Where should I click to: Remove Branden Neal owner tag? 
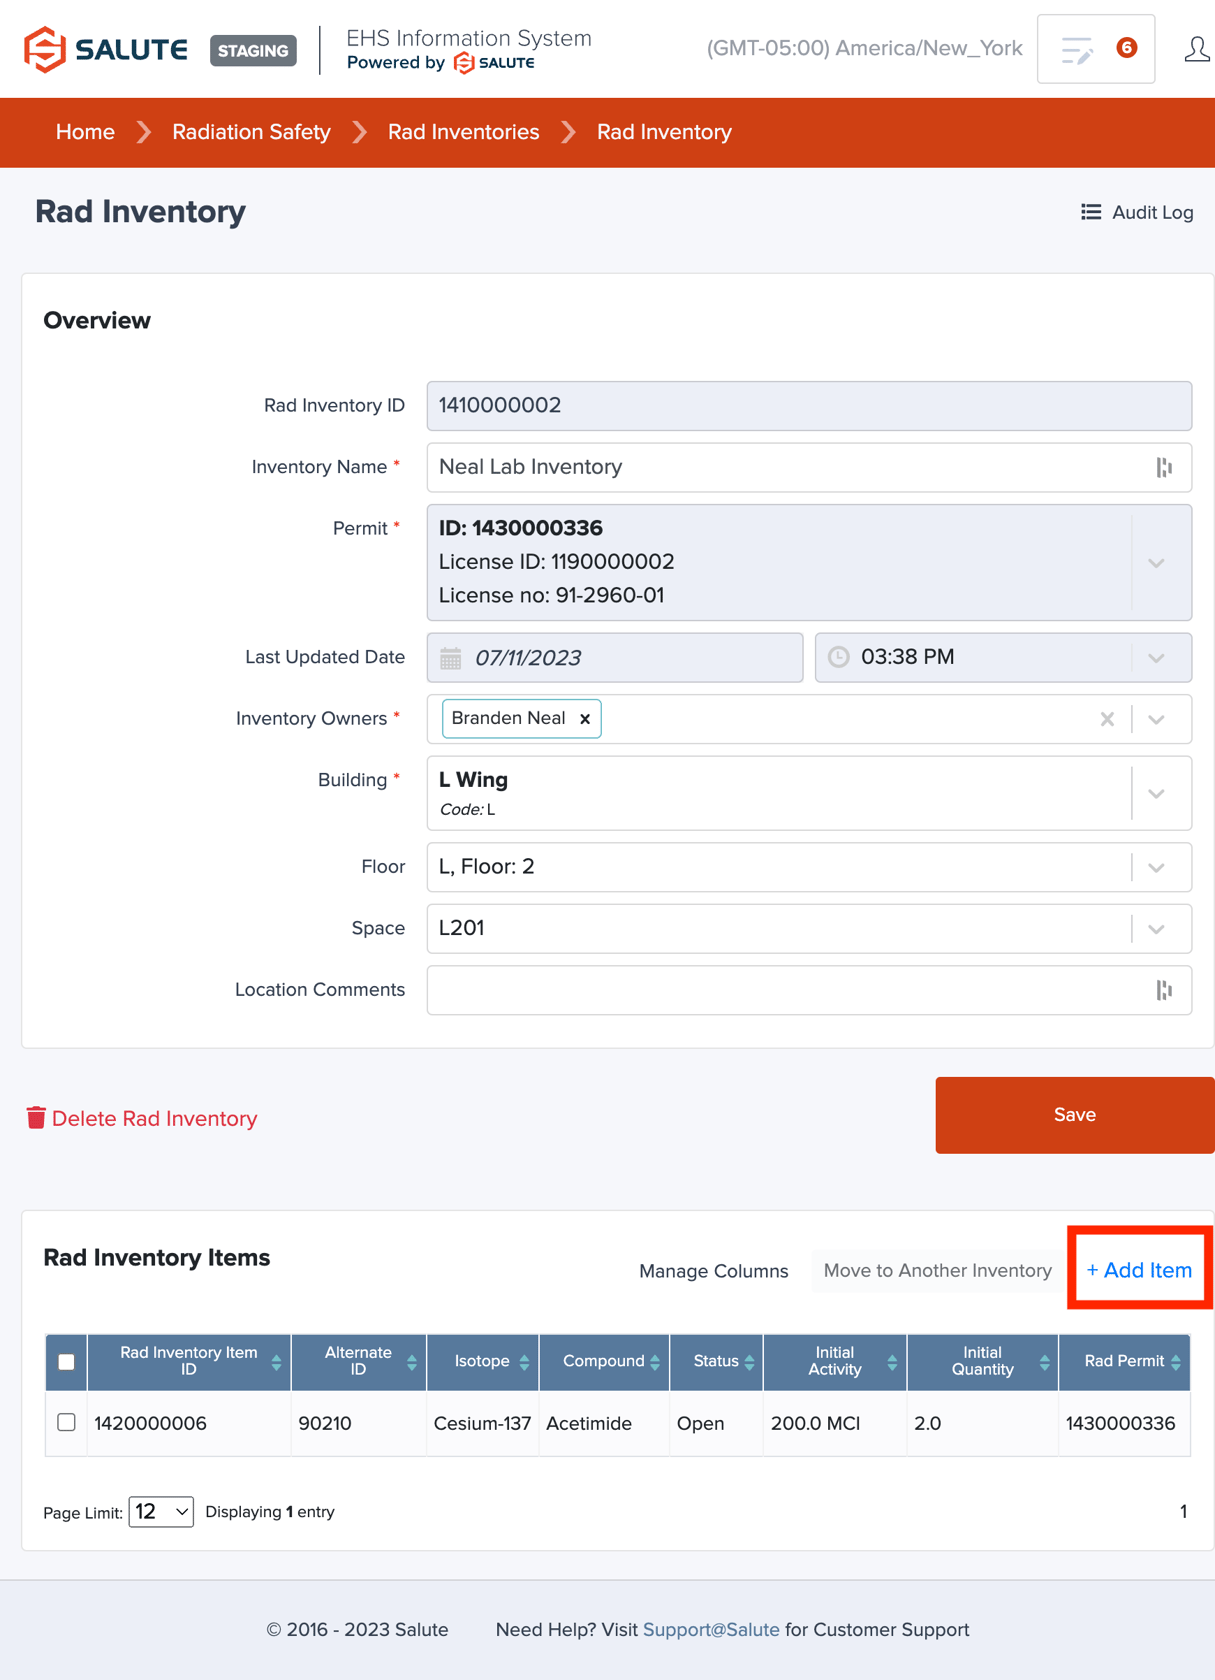[x=585, y=719]
